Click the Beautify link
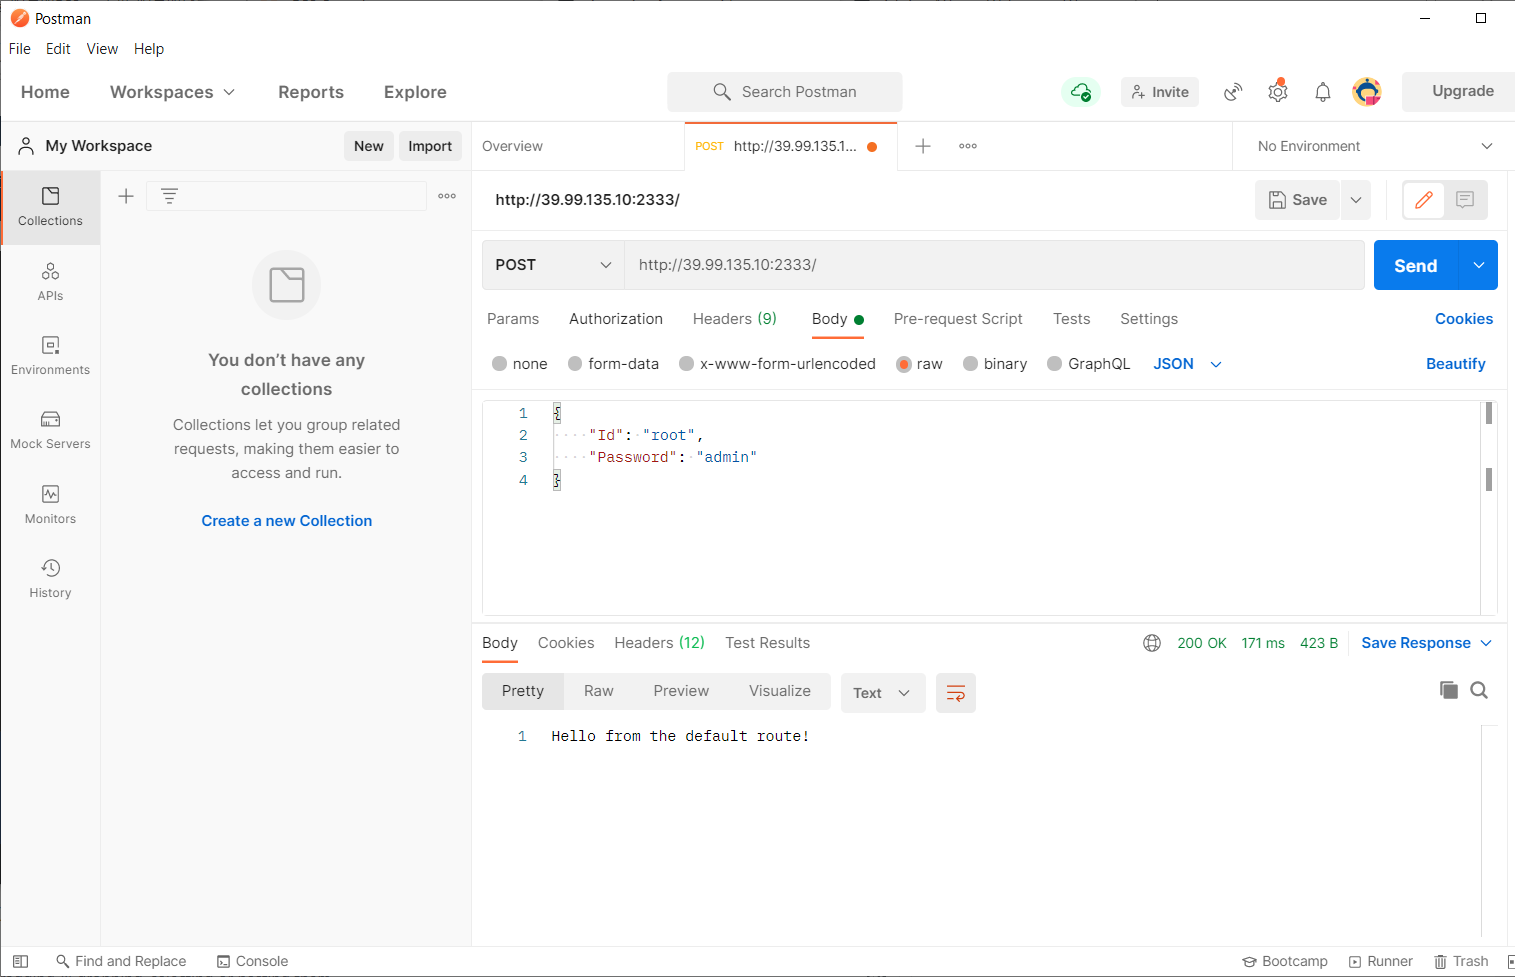 click(x=1456, y=364)
